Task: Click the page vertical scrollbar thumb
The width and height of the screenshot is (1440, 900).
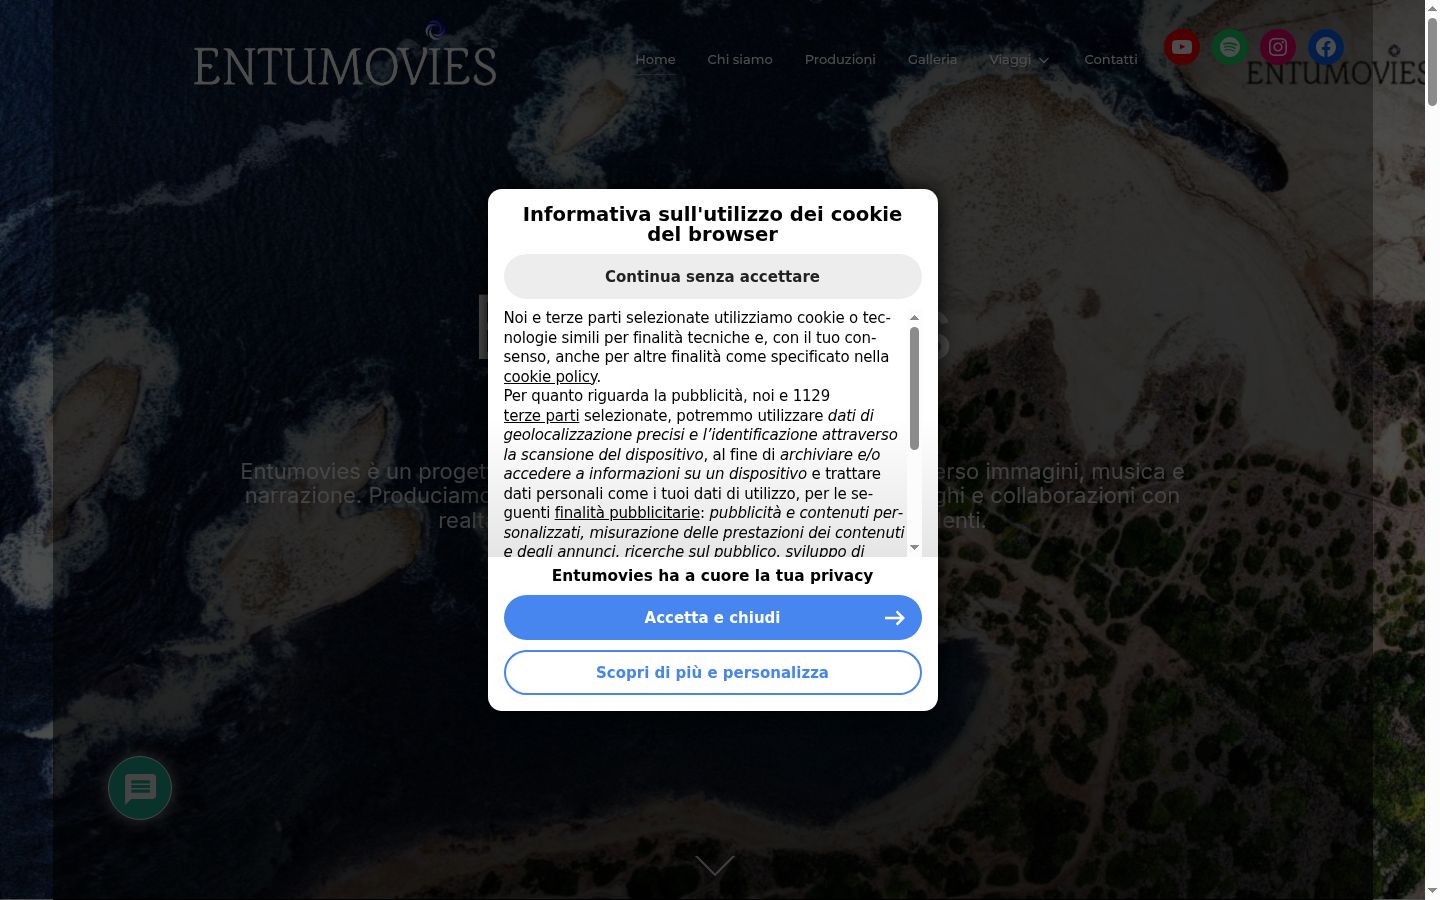Action: pos(1432,61)
